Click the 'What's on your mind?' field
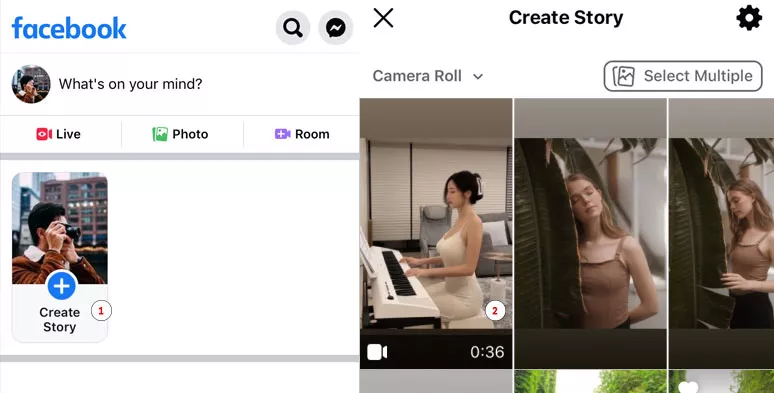The height and width of the screenshot is (393, 774). tap(130, 84)
